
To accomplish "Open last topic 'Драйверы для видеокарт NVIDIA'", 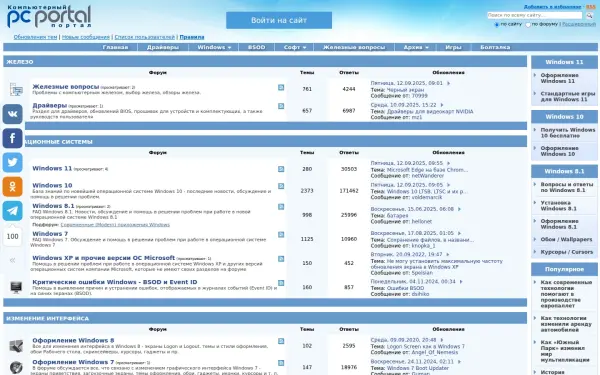I will [x=430, y=111].
